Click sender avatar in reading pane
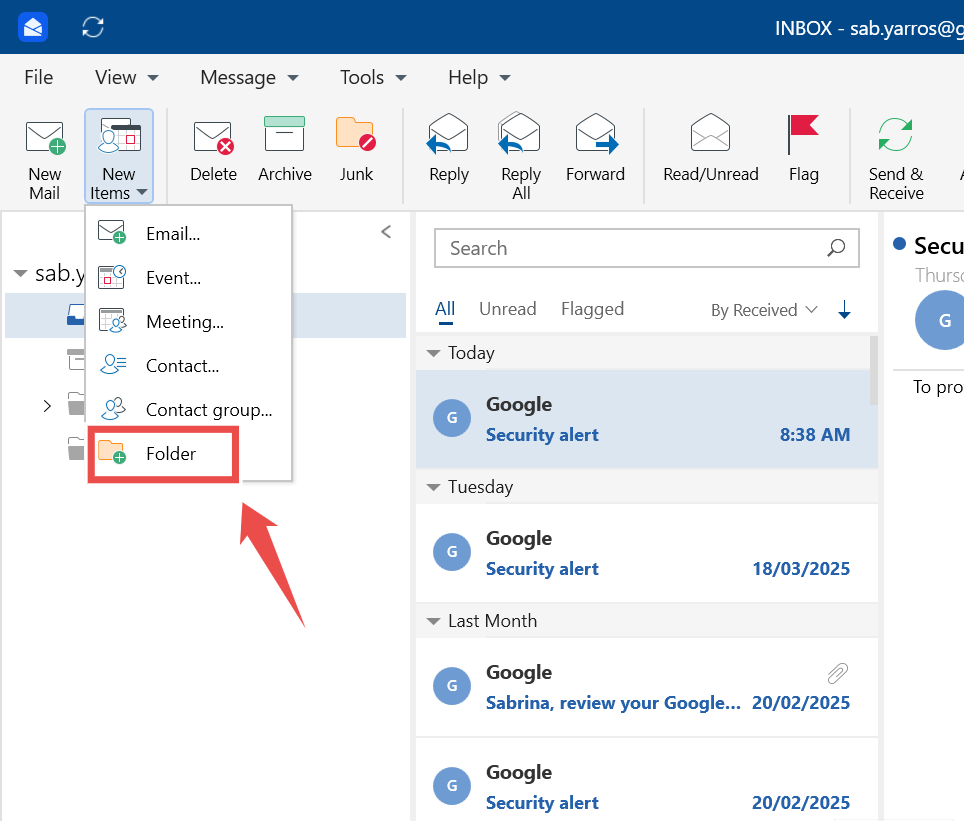 941,320
